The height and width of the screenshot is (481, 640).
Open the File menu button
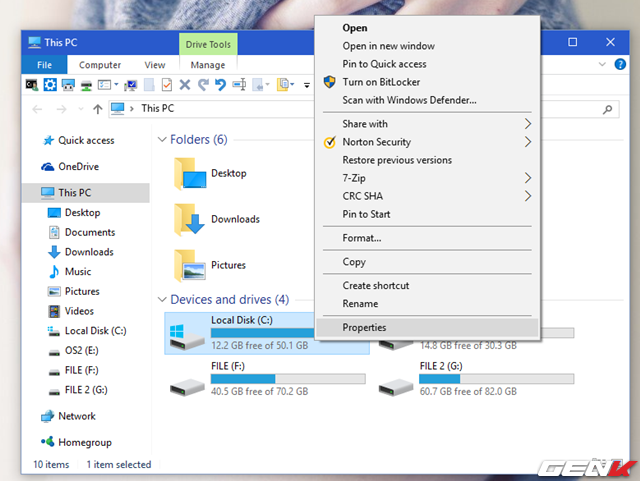click(45, 65)
